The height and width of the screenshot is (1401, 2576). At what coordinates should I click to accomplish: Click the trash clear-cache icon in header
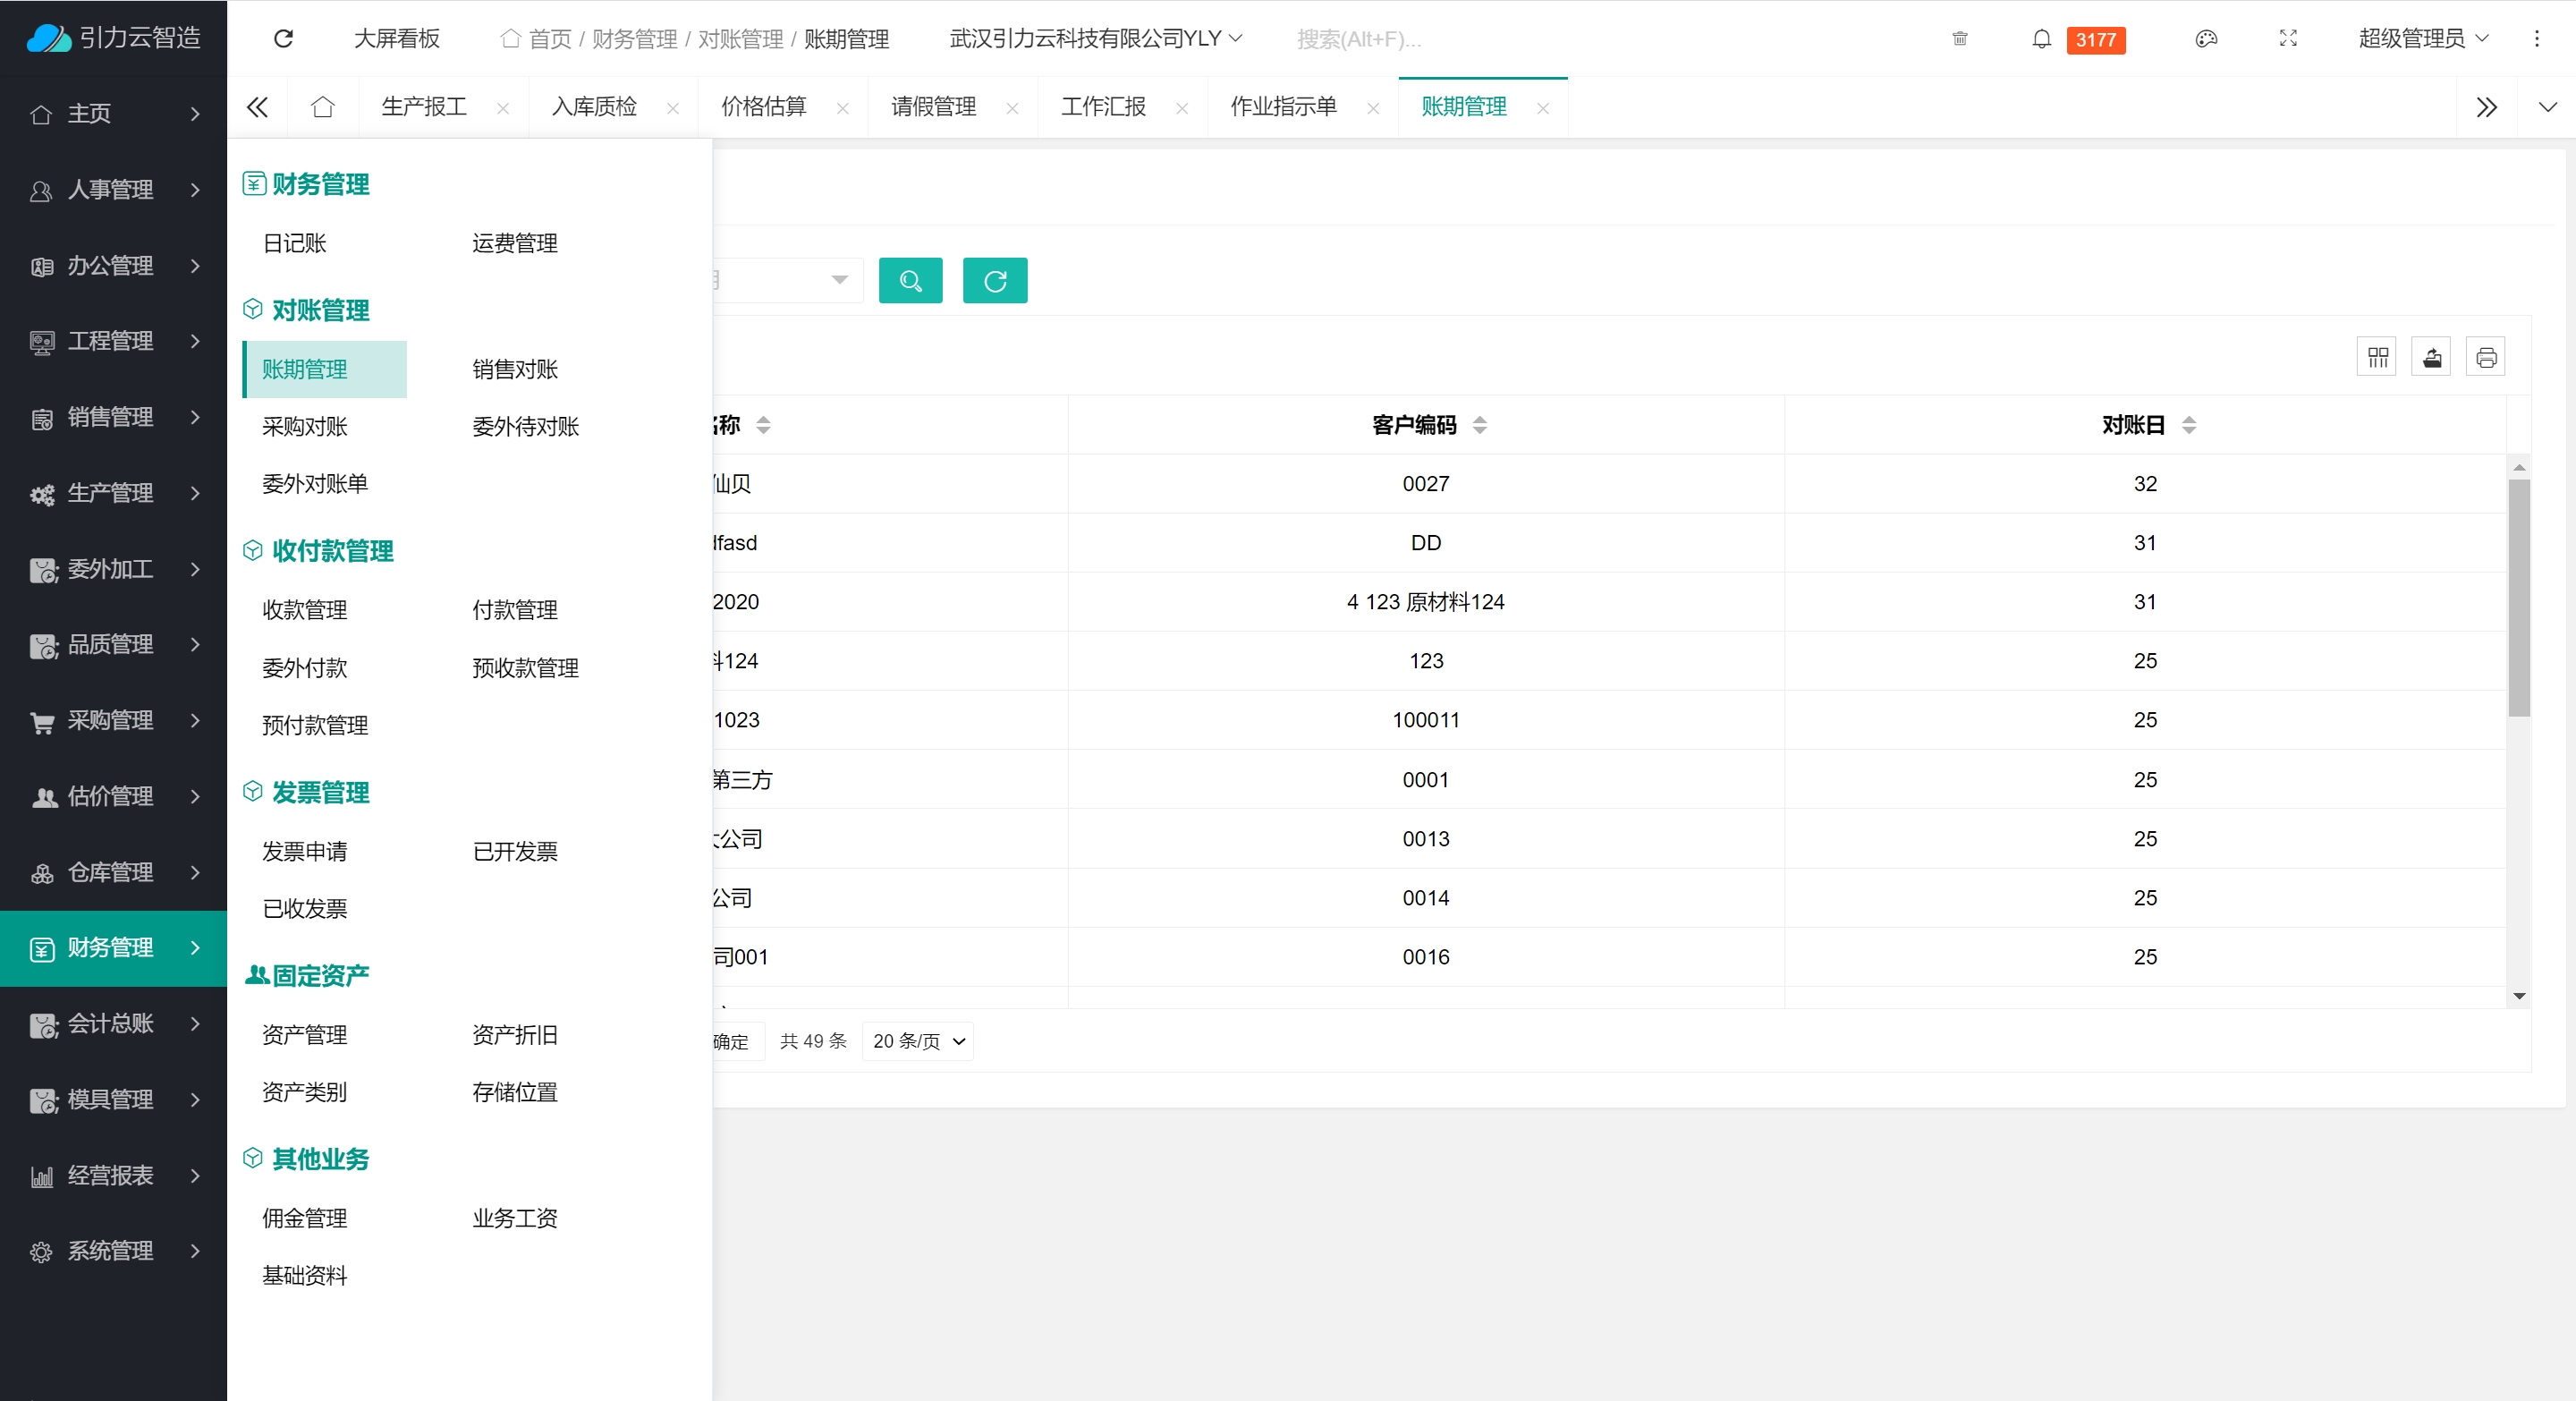click(x=1959, y=39)
